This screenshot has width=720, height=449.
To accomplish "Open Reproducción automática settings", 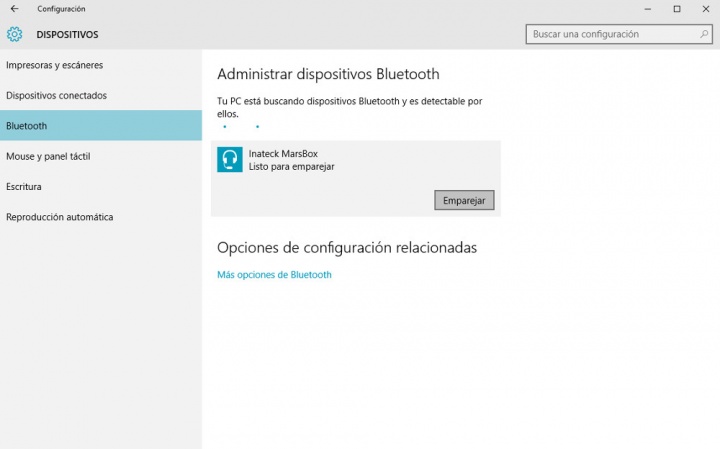I will point(60,217).
